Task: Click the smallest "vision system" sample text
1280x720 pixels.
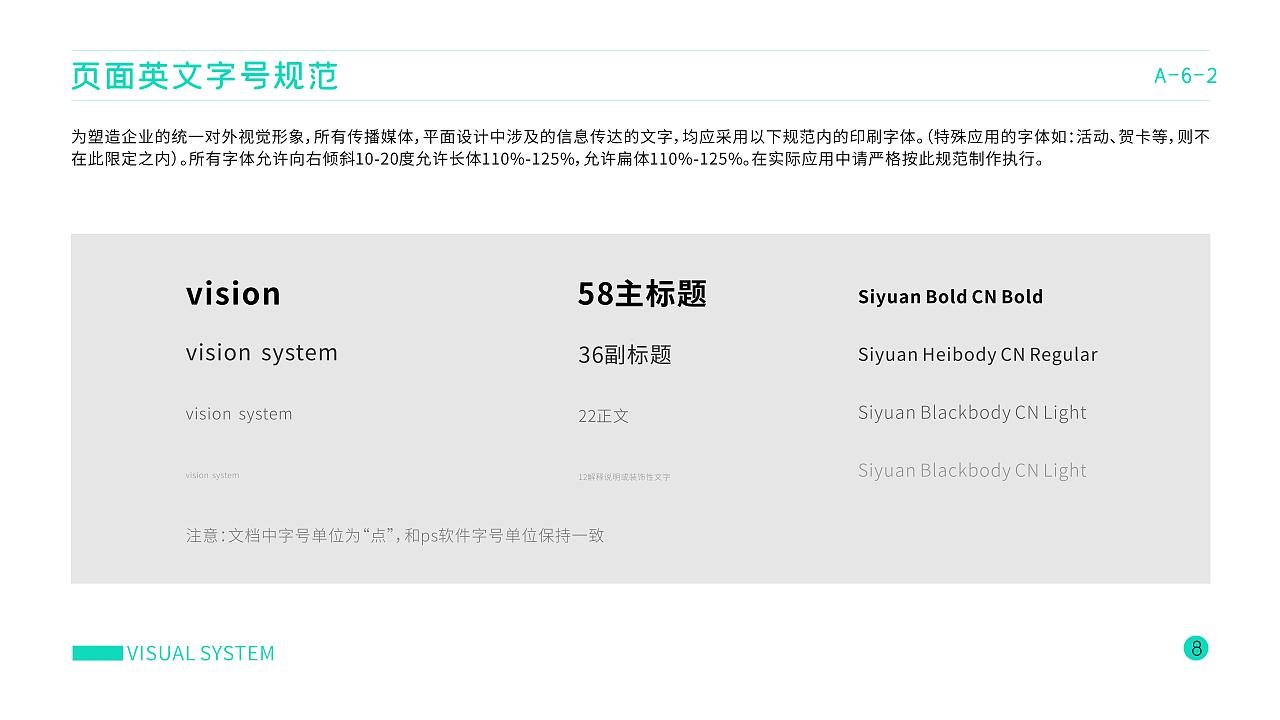Action: coord(212,476)
